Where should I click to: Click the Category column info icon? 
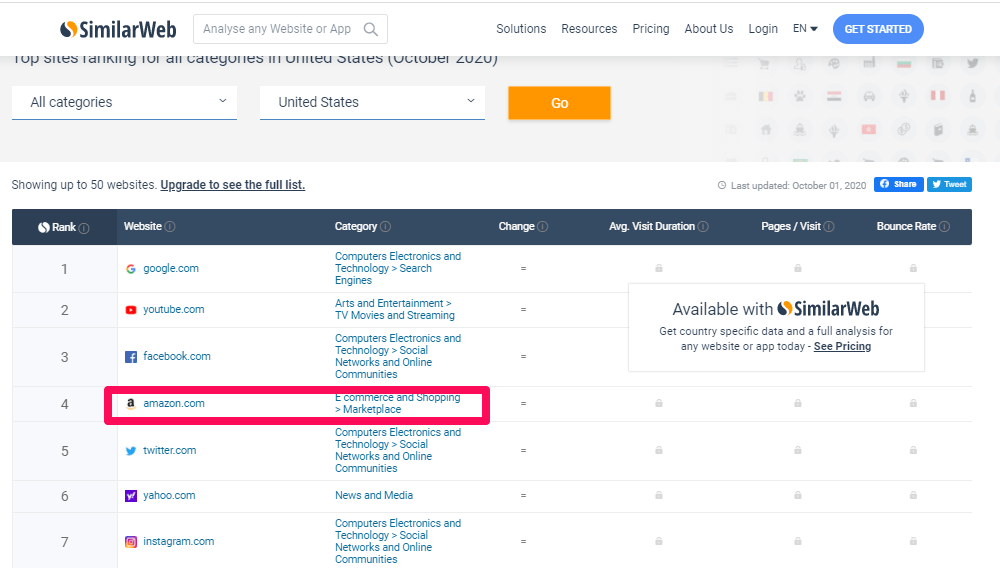pos(386,227)
